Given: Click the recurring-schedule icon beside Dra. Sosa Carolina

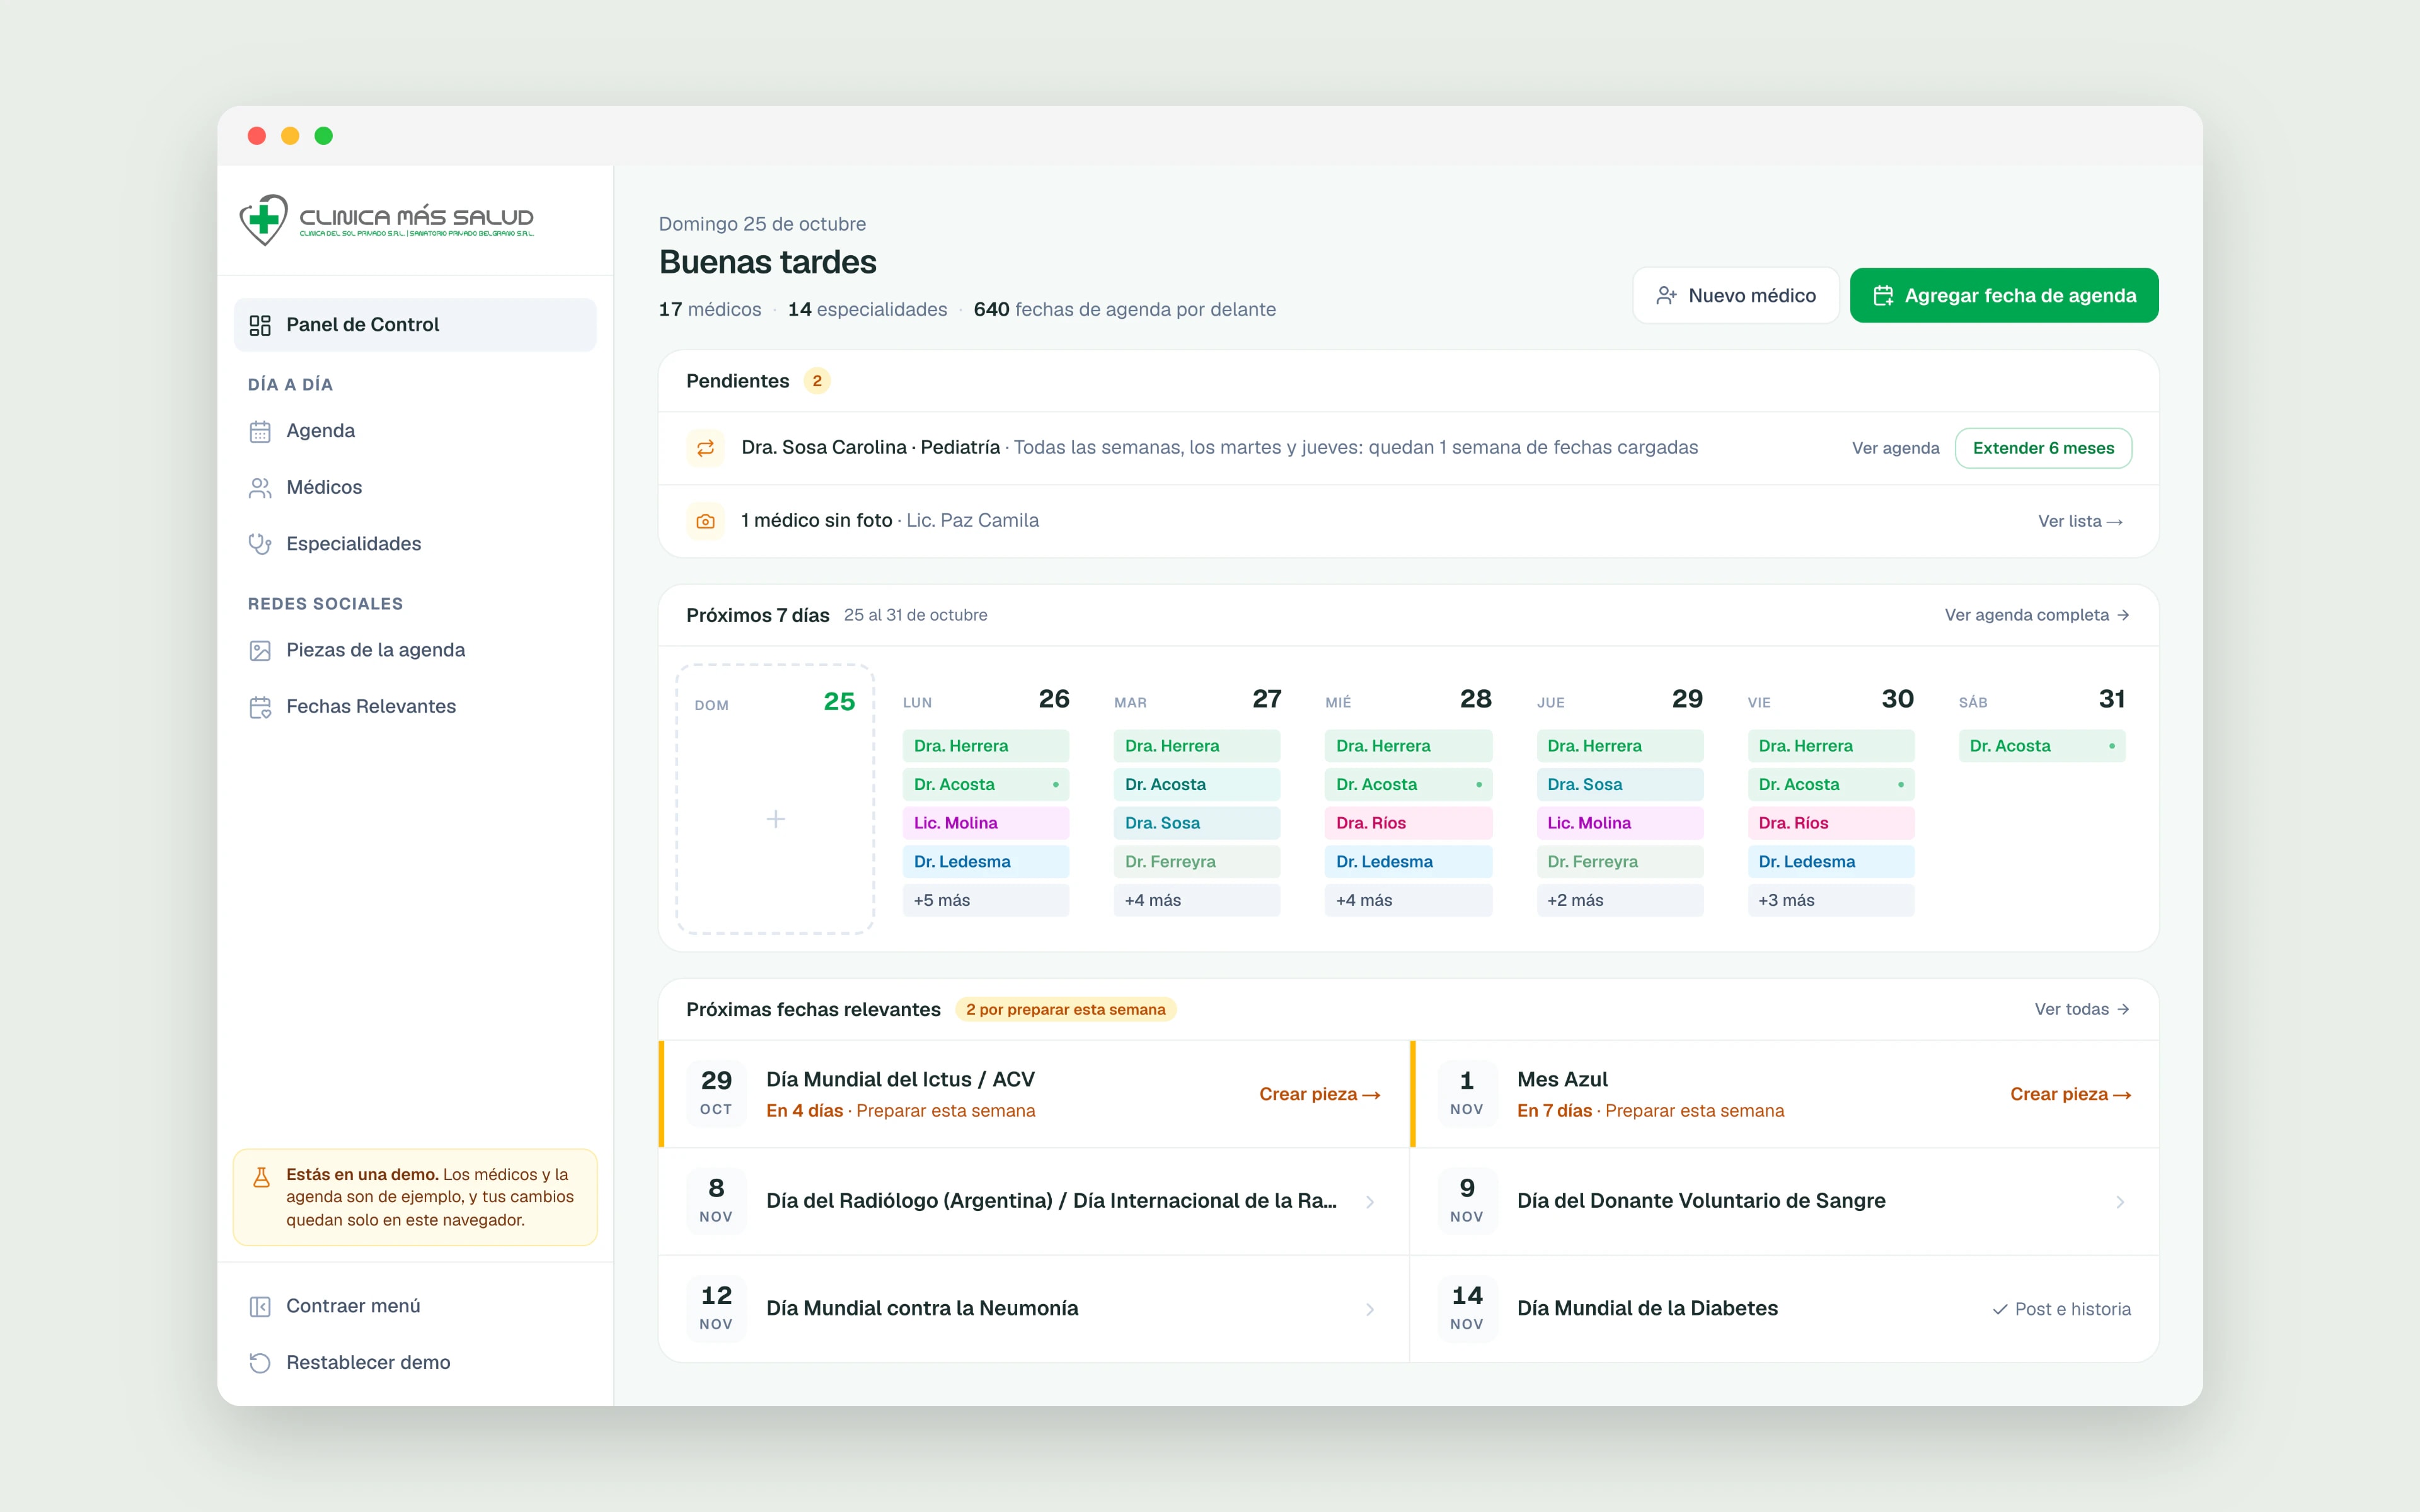Looking at the screenshot, I should (706, 448).
